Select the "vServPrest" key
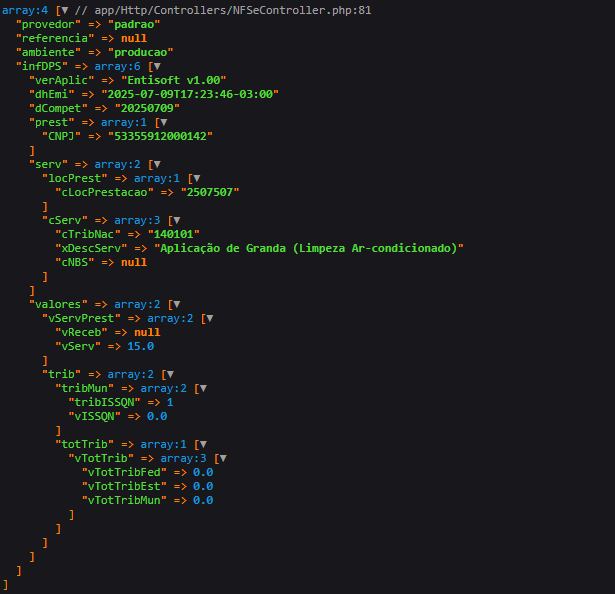 [81, 319]
